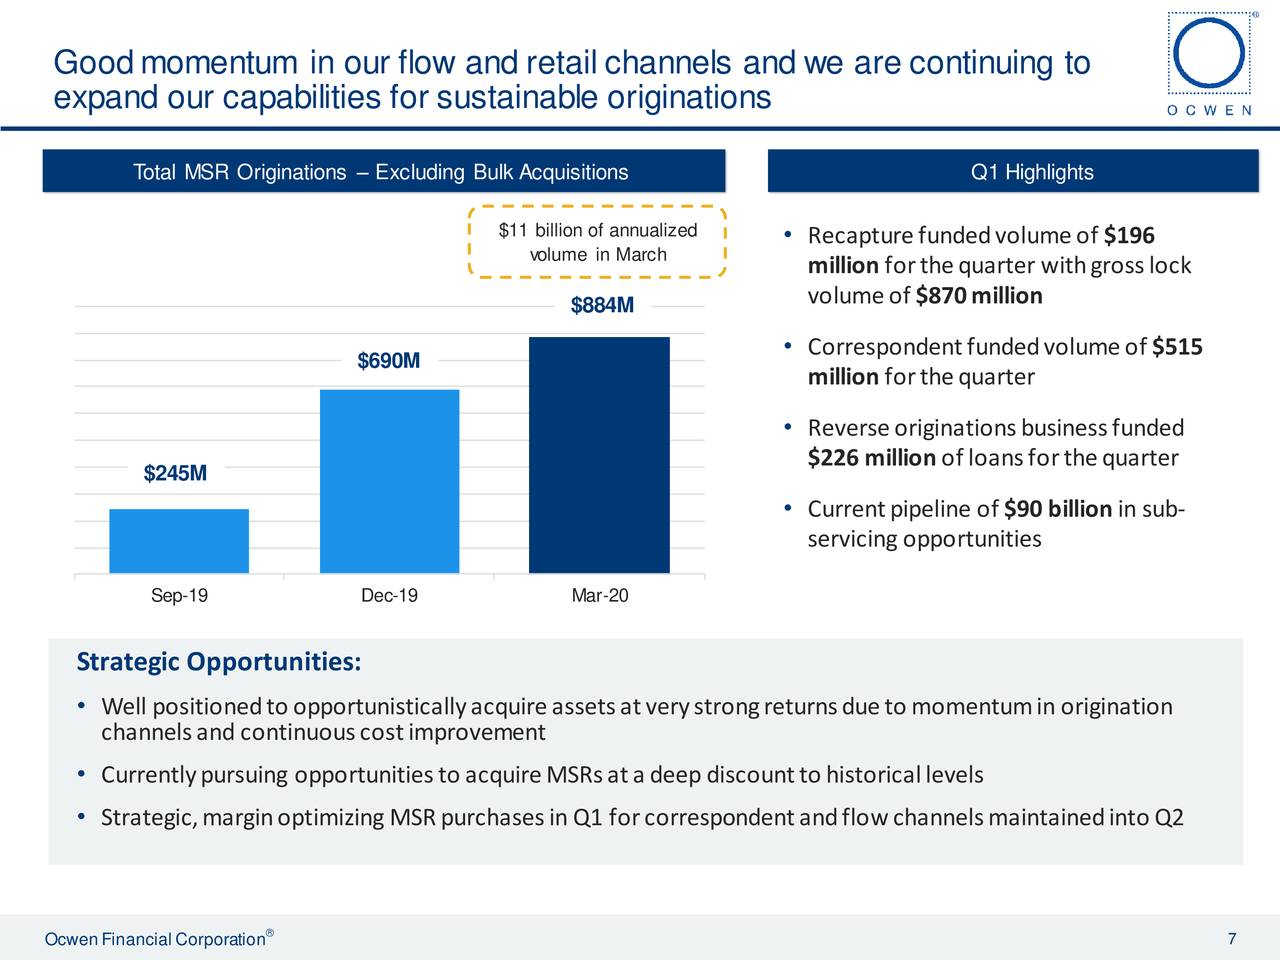Image resolution: width=1280 pixels, height=960 pixels.
Task: Select the $245M data label
Action: pyautogui.click(x=175, y=473)
